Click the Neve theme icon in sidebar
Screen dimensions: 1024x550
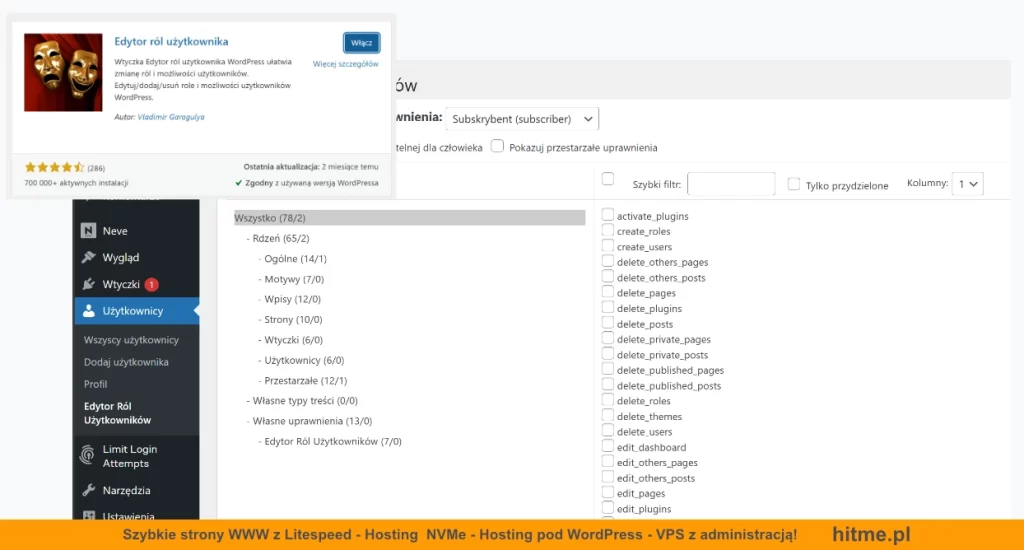click(89, 231)
